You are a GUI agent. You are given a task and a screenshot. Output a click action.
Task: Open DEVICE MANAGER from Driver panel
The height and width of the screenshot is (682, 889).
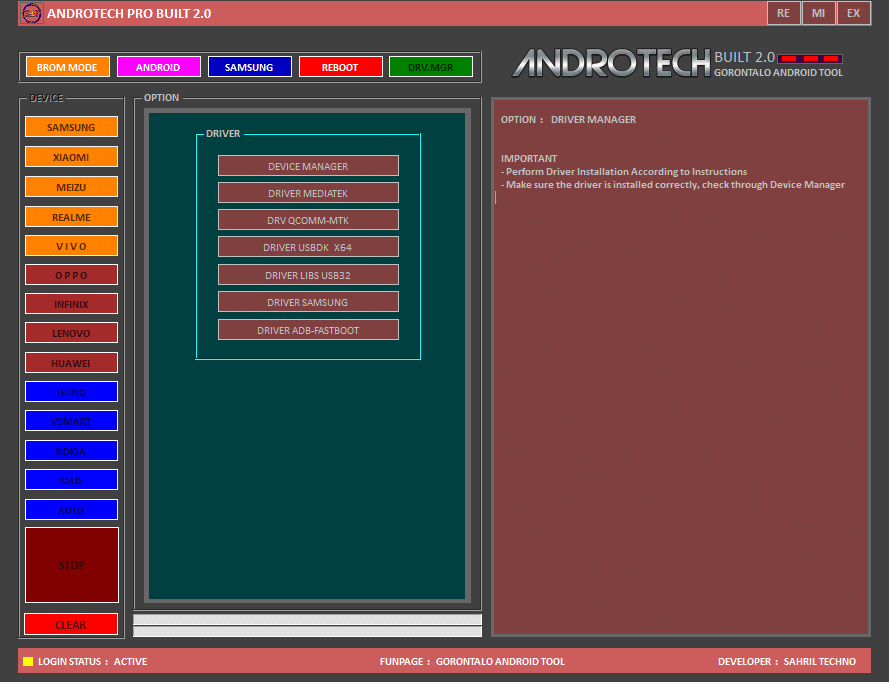coord(308,166)
